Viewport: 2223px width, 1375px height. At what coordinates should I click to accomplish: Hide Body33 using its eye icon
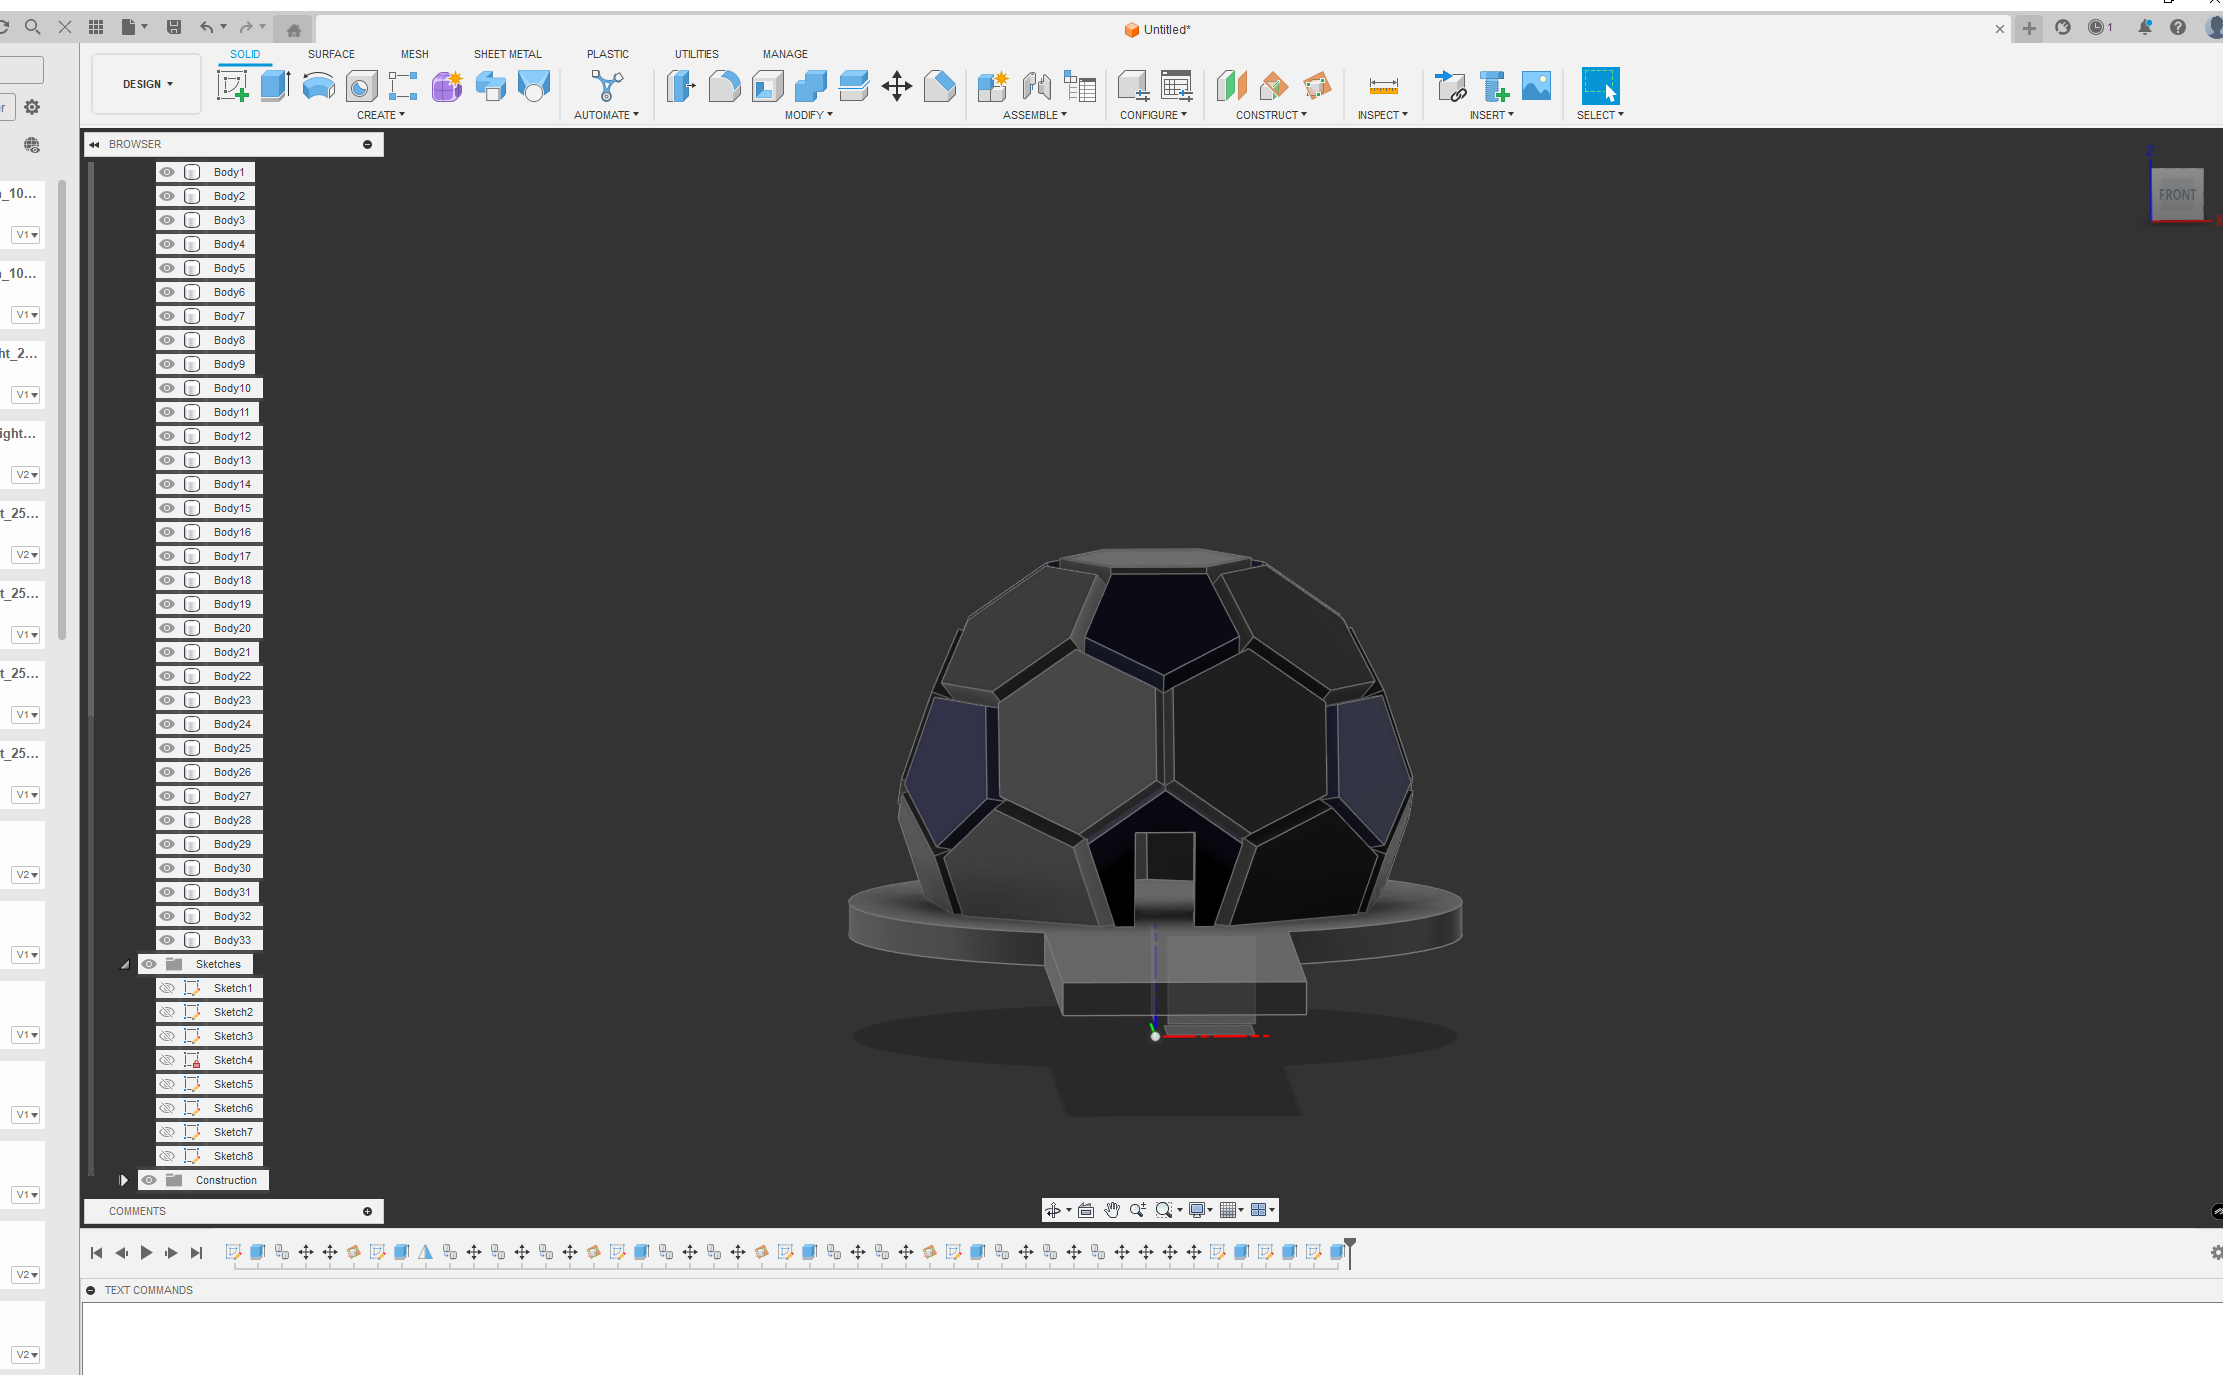point(167,940)
